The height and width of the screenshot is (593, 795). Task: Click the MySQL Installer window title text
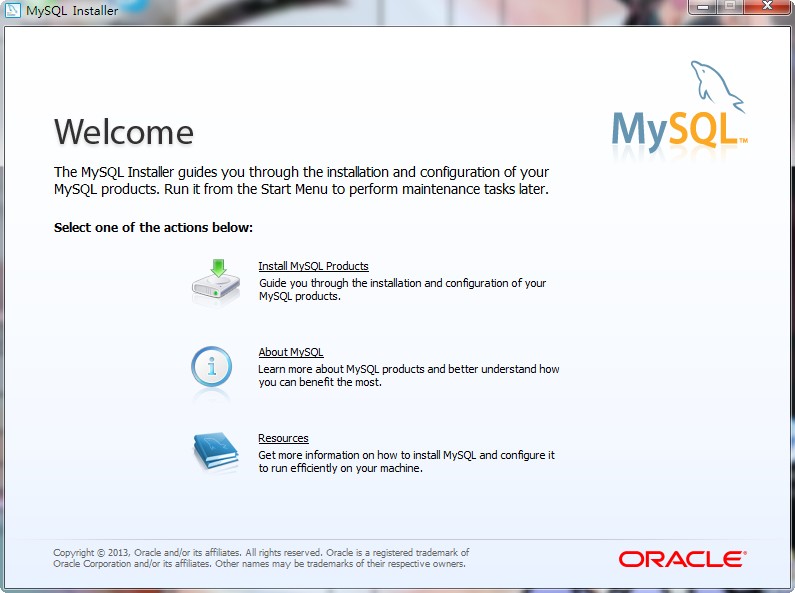(72, 10)
